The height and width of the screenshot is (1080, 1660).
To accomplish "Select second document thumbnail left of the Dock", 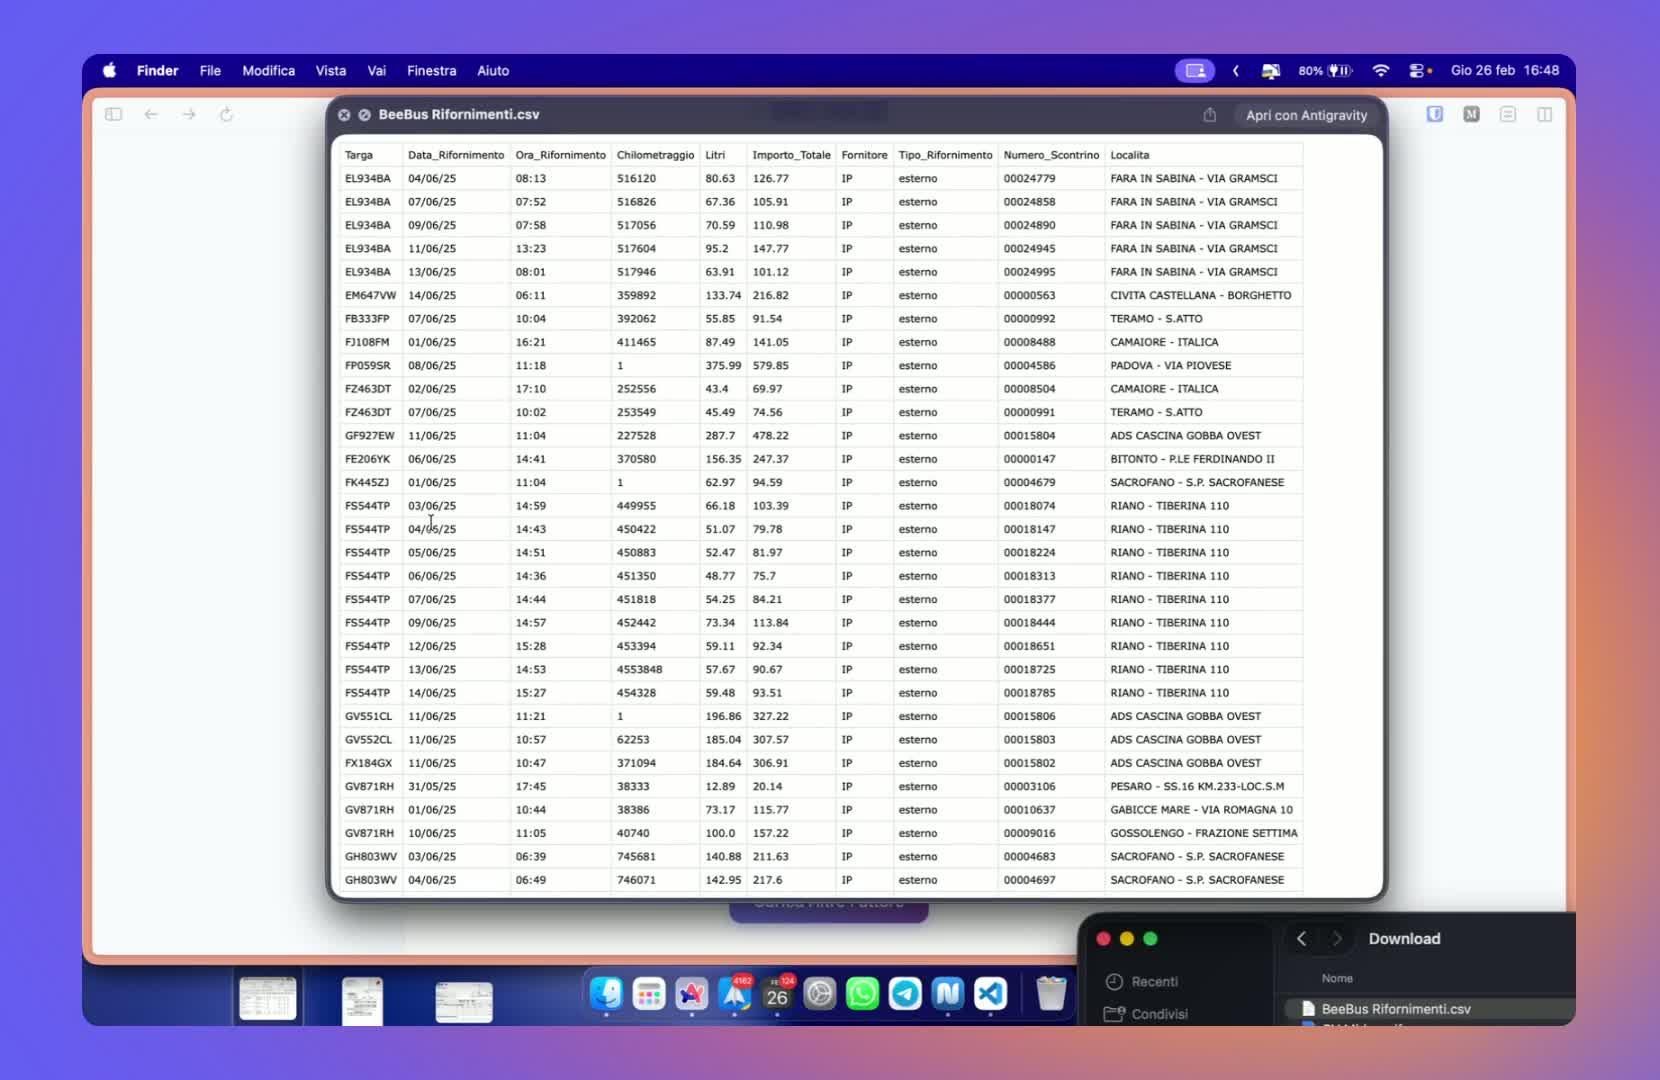I will pos(362,1001).
